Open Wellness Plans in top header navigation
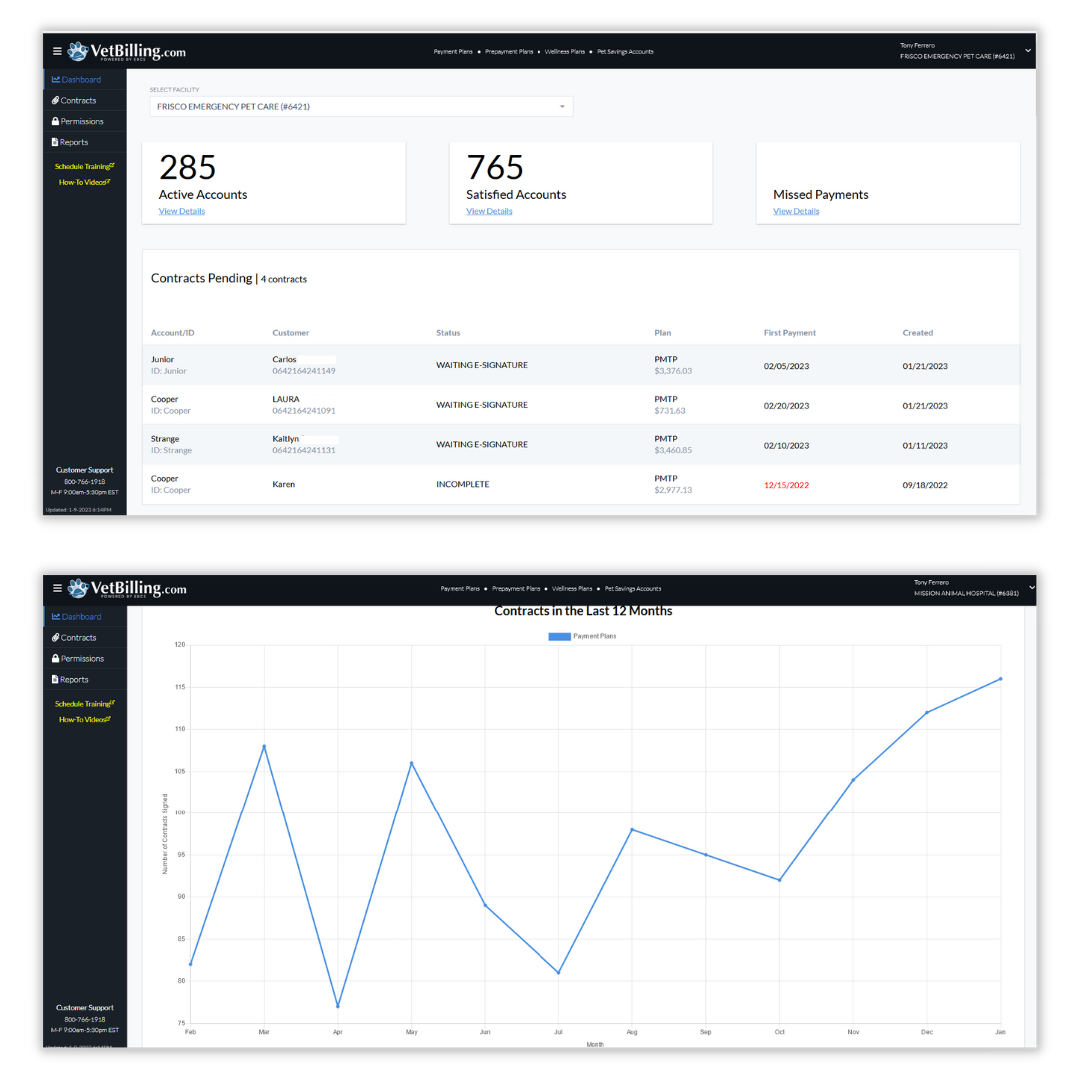 pyautogui.click(x=565, y=52)
